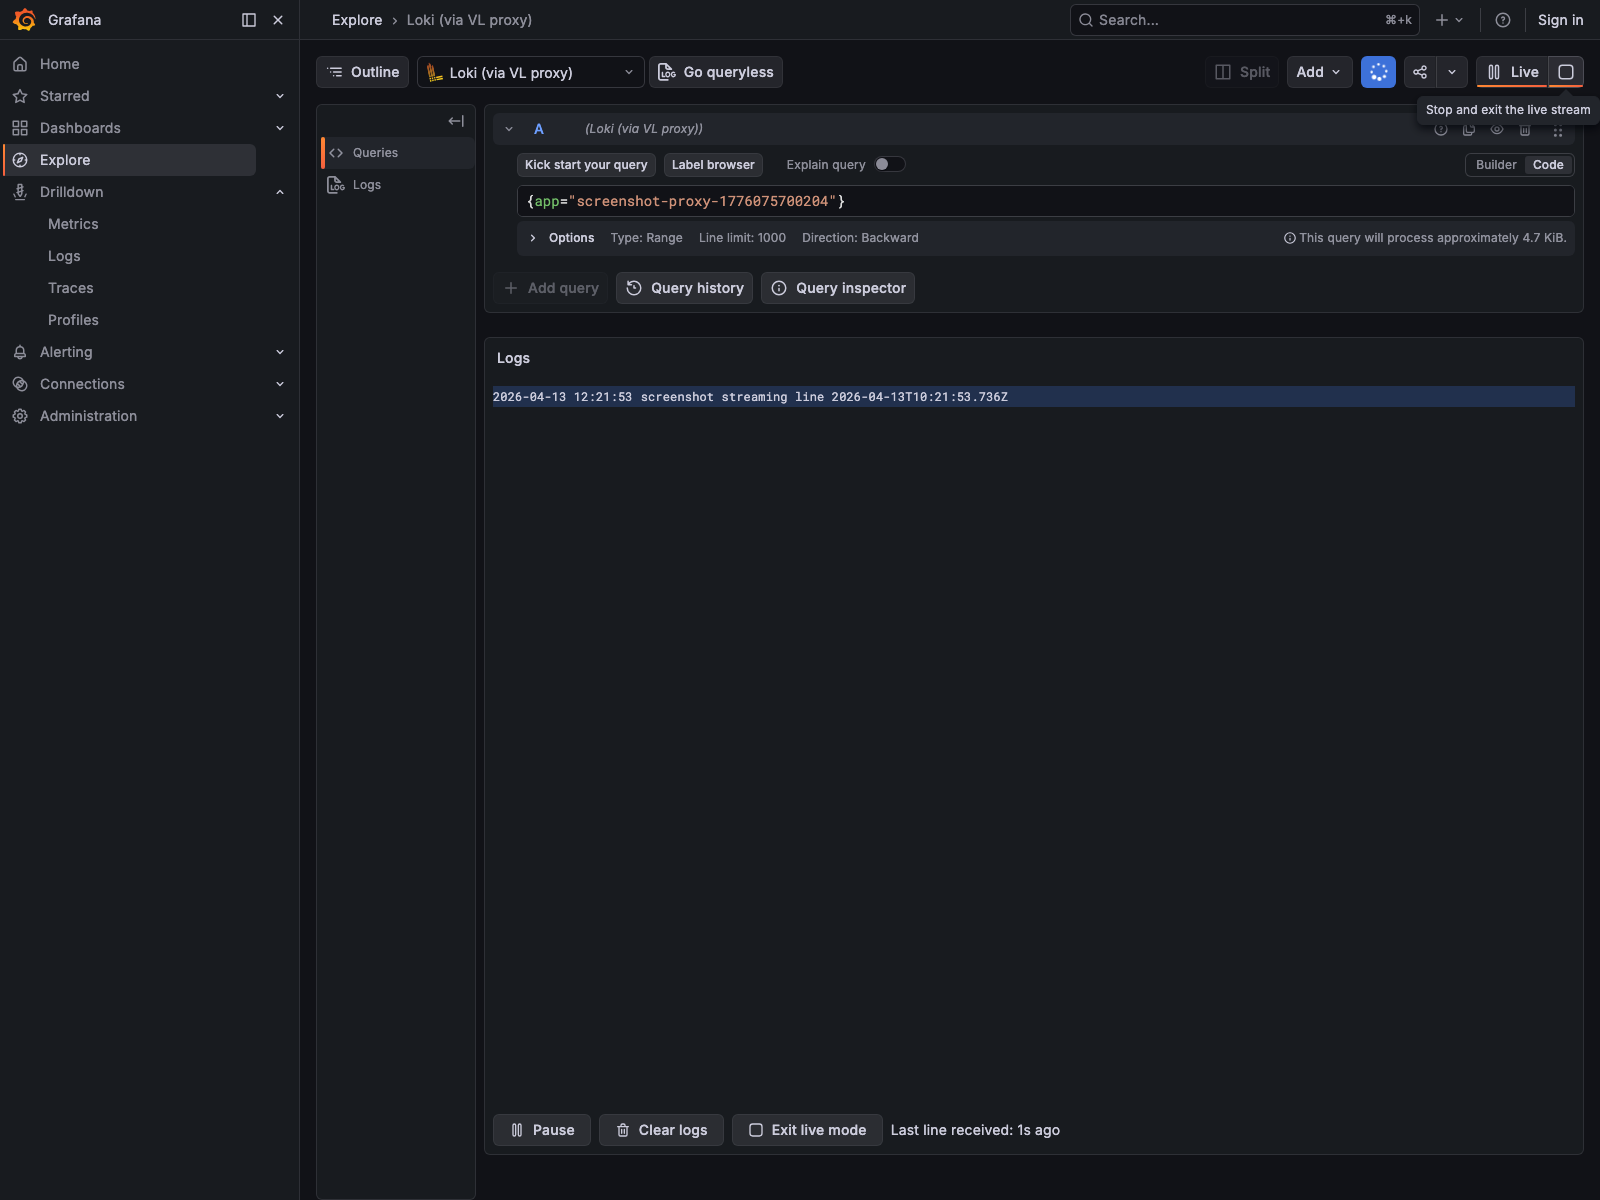Collapse the Drilldown section chevron

tap(280, 192)
